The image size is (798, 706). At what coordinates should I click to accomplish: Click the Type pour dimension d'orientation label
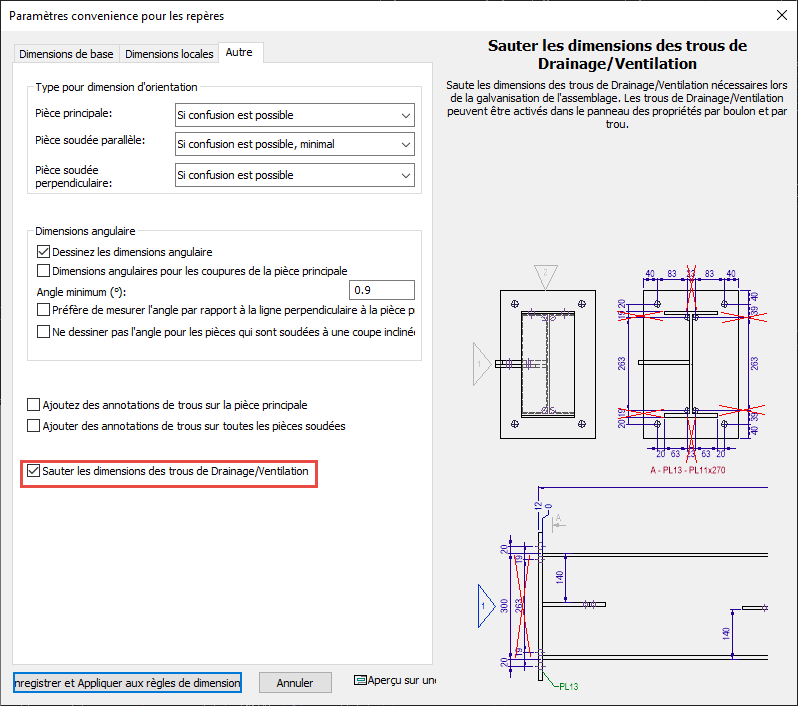coord(116,87)
